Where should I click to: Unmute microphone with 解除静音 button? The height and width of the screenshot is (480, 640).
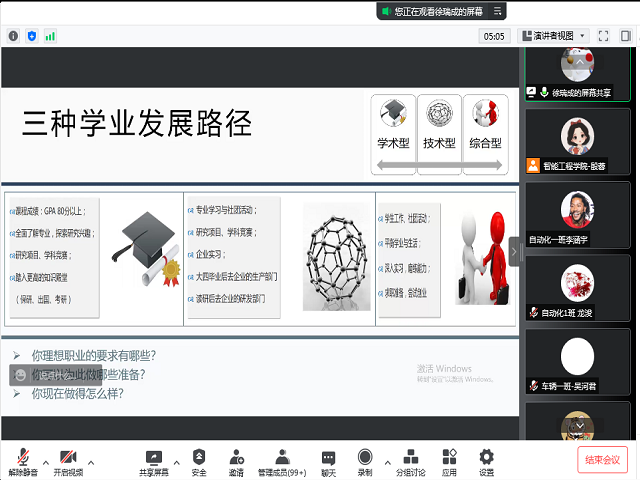pos(22,460)
